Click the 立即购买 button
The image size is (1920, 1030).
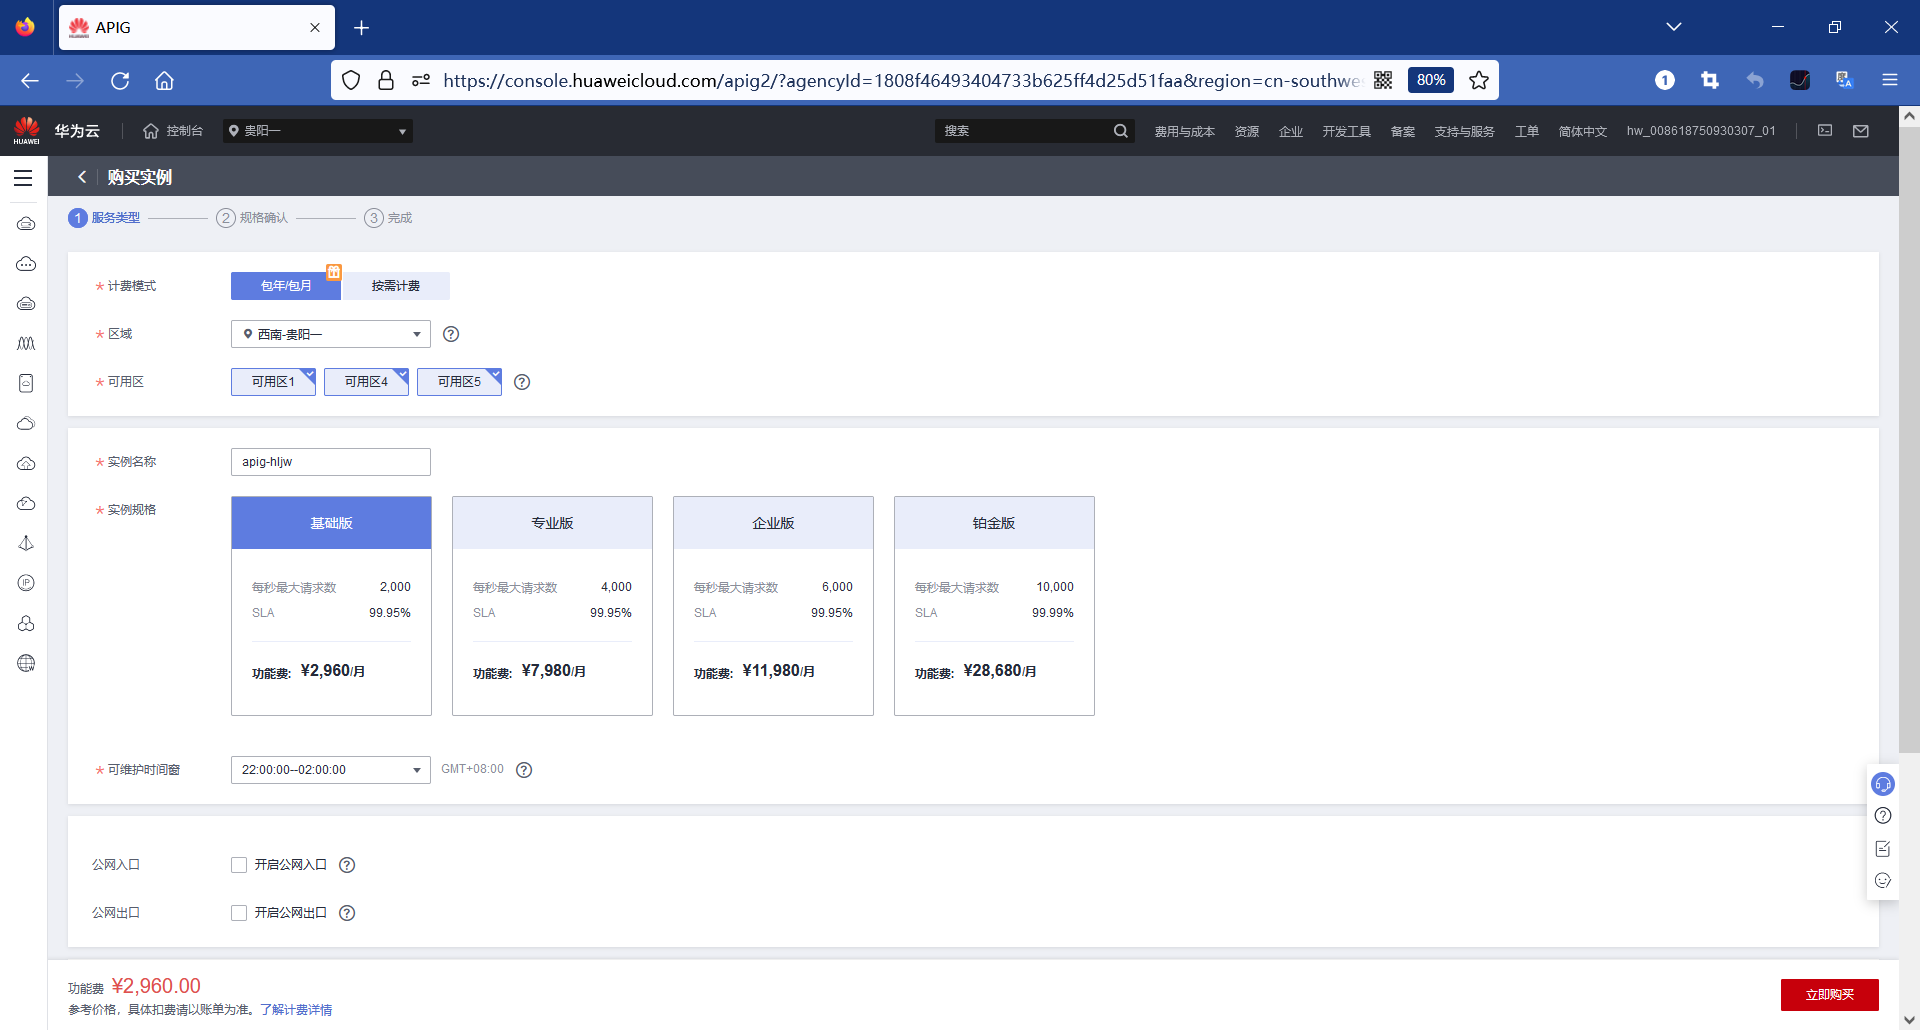(x=1830, y=995)
